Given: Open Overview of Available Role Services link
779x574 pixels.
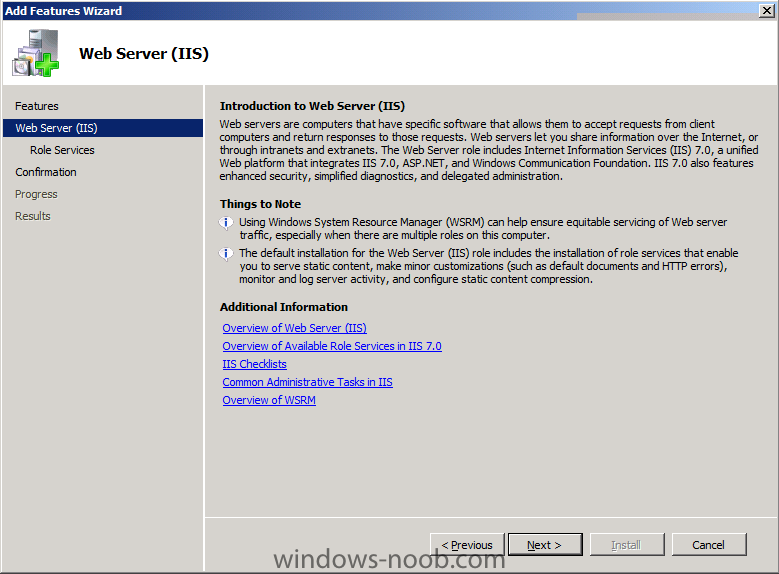Looking at the screenshot, I should click(332, 346).
